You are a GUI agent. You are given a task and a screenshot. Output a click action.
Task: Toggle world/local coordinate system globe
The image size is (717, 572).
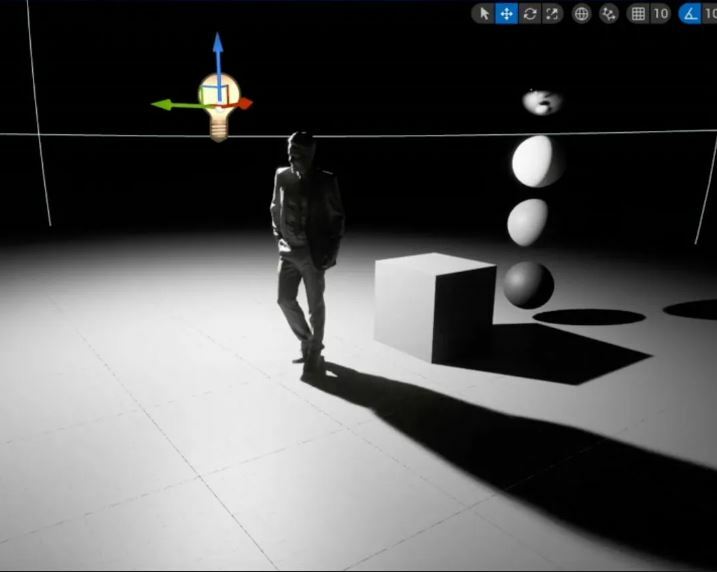[581, 14]
